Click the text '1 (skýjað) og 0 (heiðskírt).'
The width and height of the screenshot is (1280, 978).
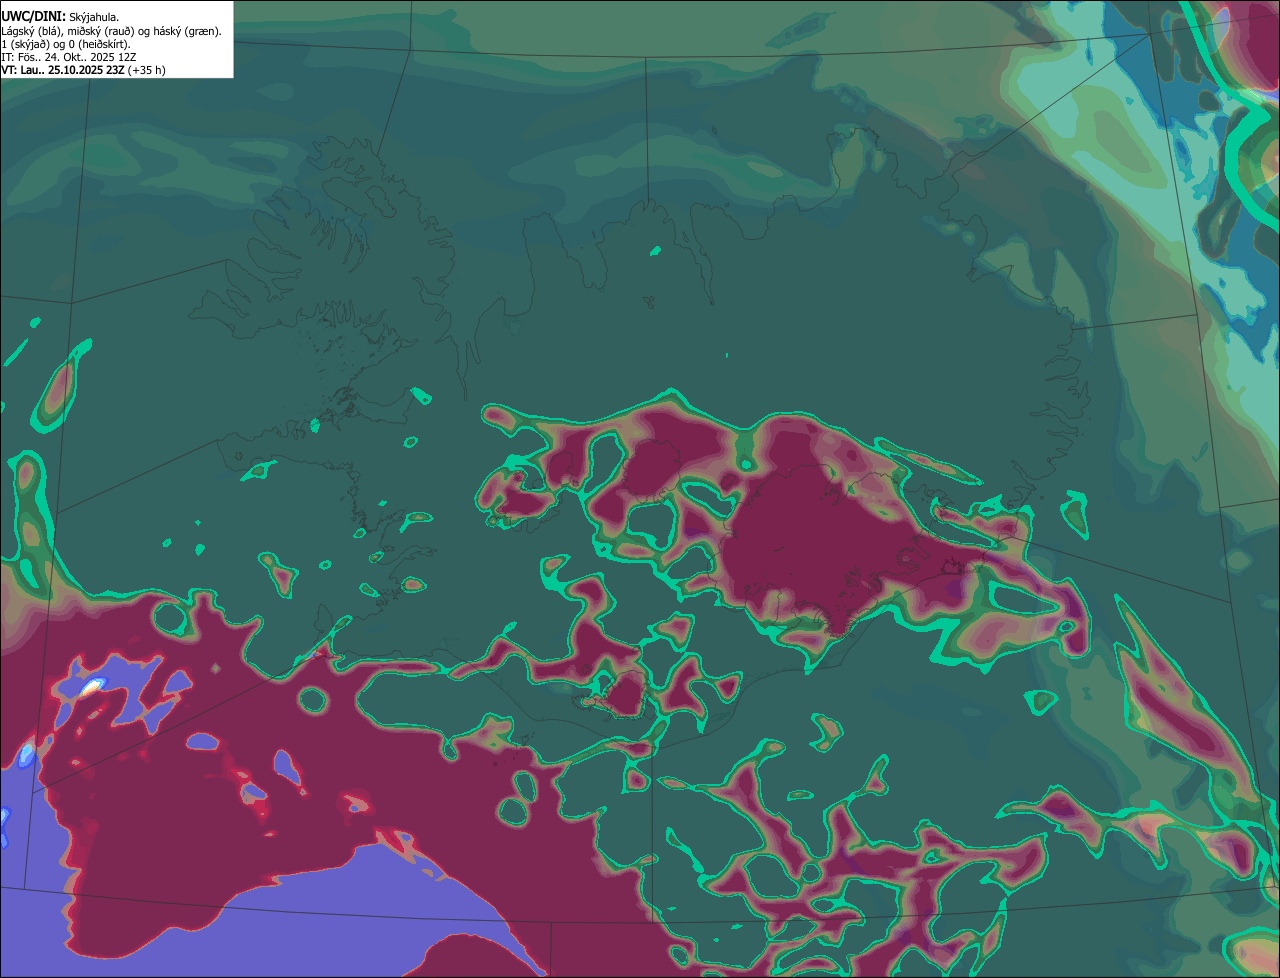pos(66,44)
